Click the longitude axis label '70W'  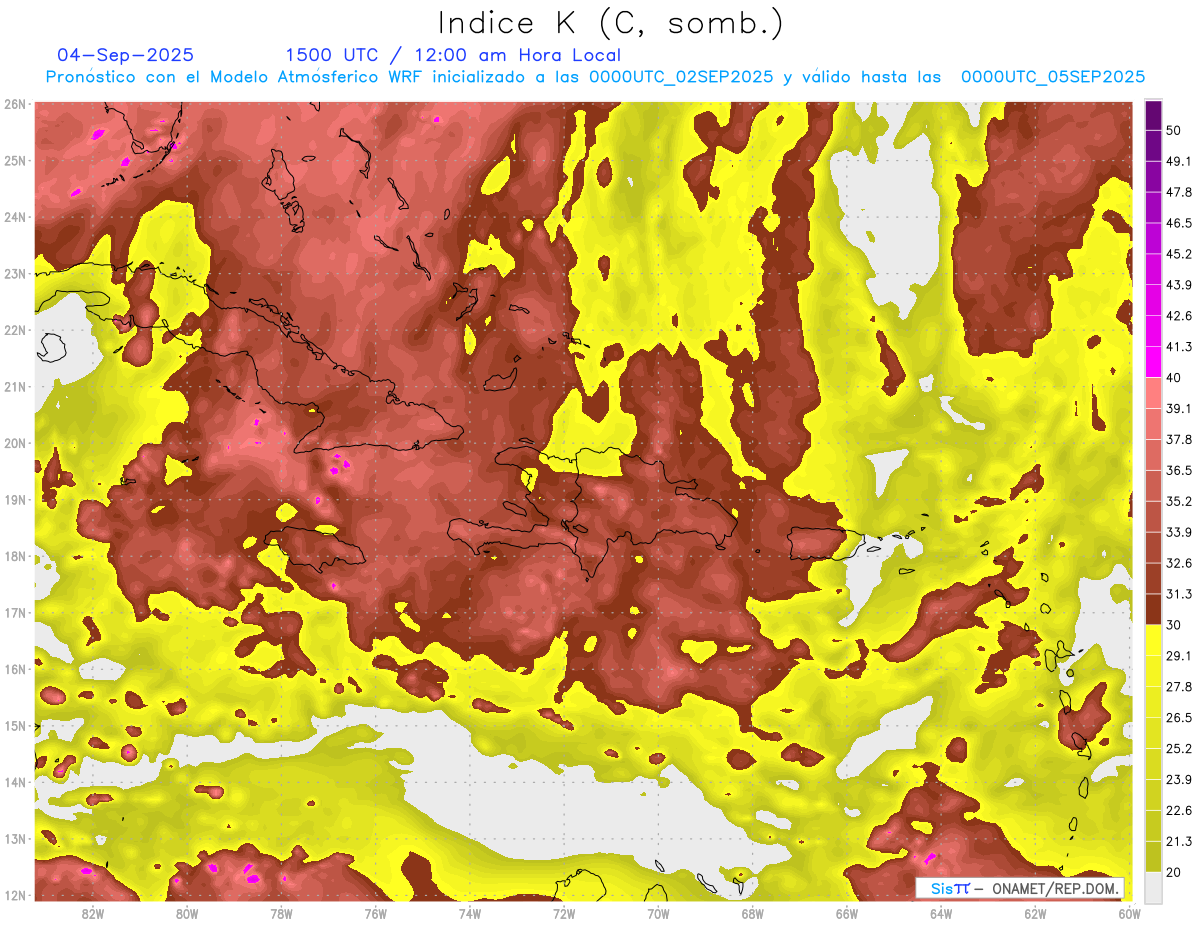tap(658, 913)
